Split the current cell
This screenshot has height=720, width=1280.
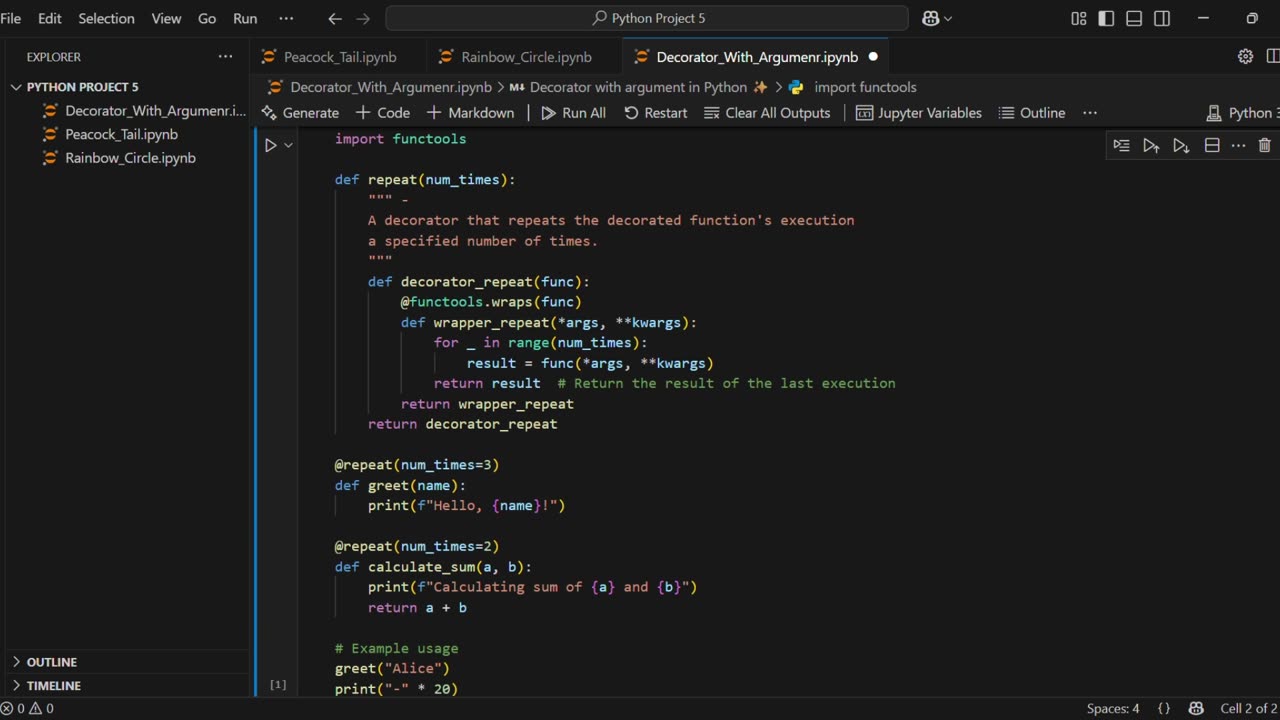pos(1211,145)
